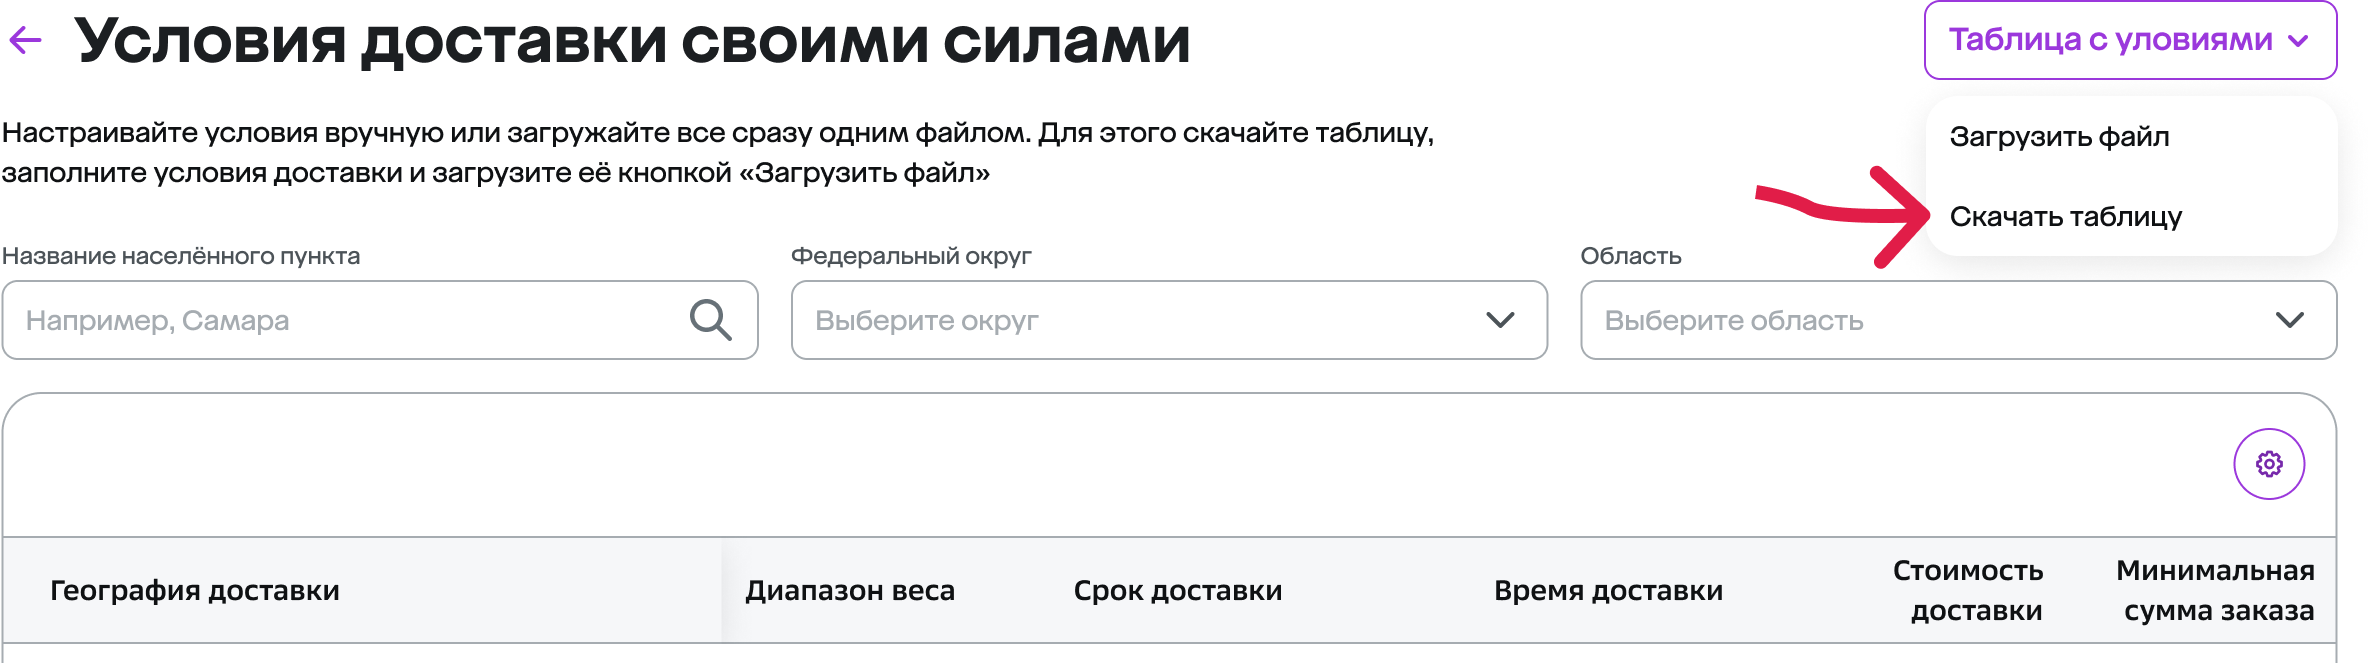This screenshot has height=663, width=2370.
Task: Click chevron in Федеральный округ field
Action: click(x=1500, y=320)
